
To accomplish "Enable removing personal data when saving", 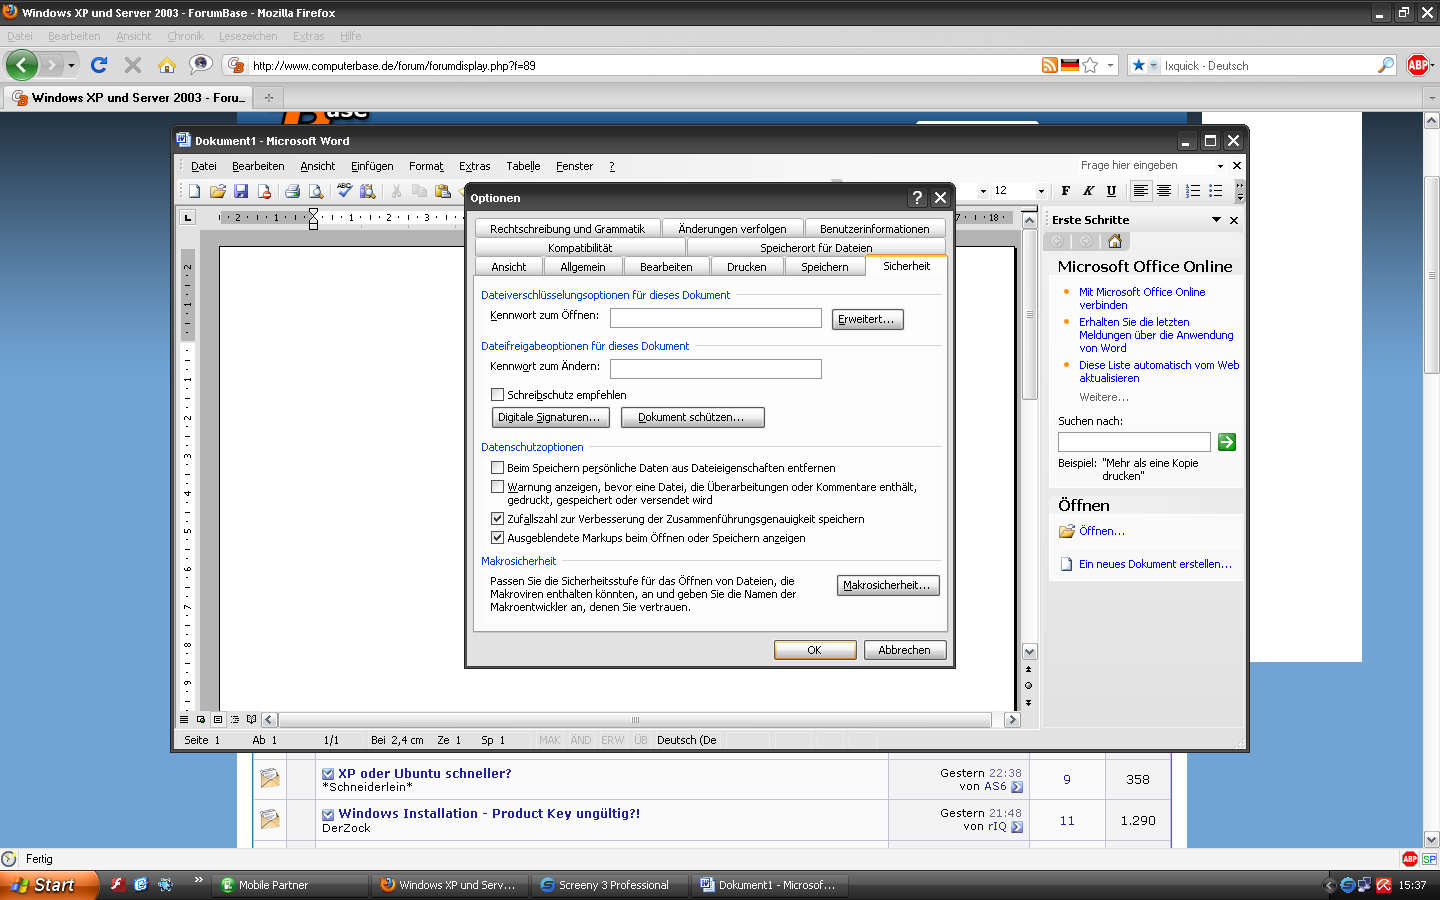I will pyautogui.click(x=497, y=468).
